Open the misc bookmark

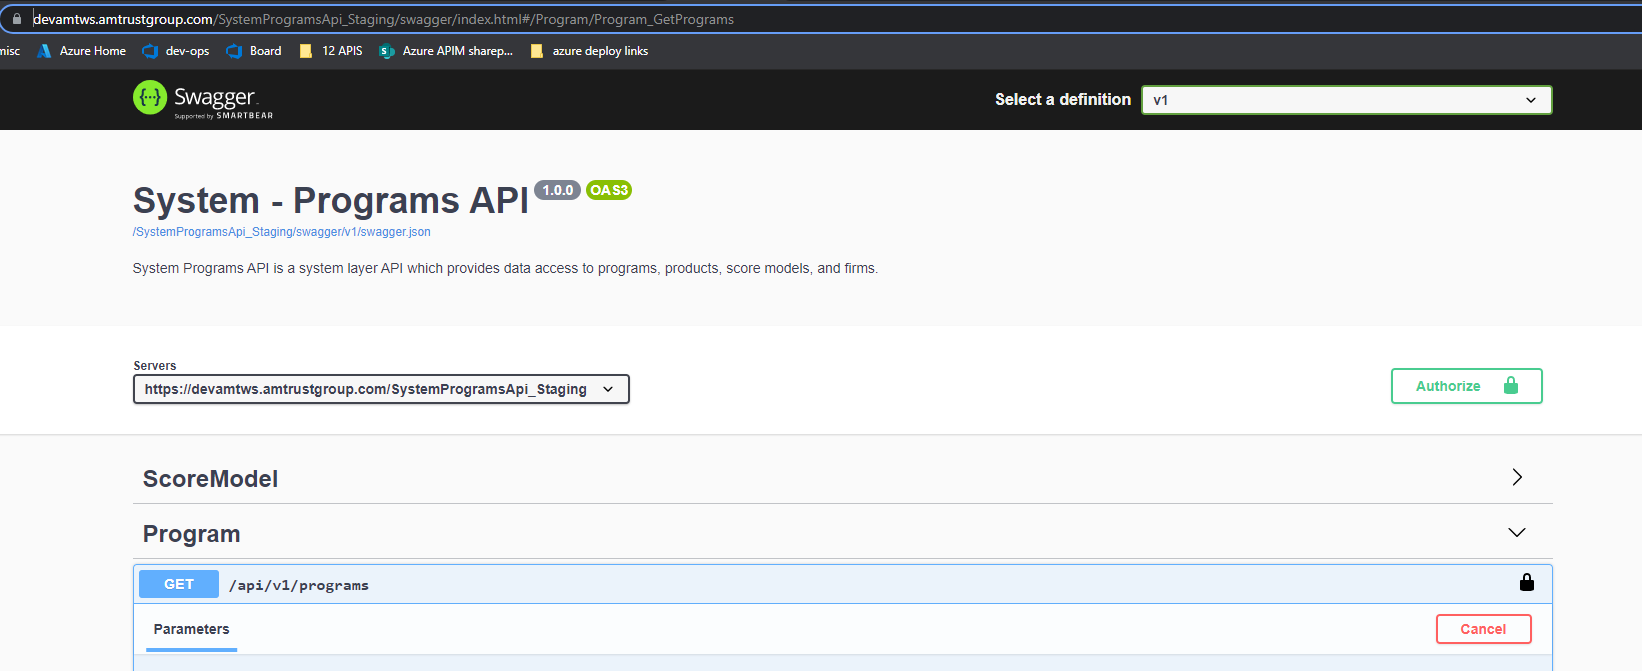coord(10,51)
